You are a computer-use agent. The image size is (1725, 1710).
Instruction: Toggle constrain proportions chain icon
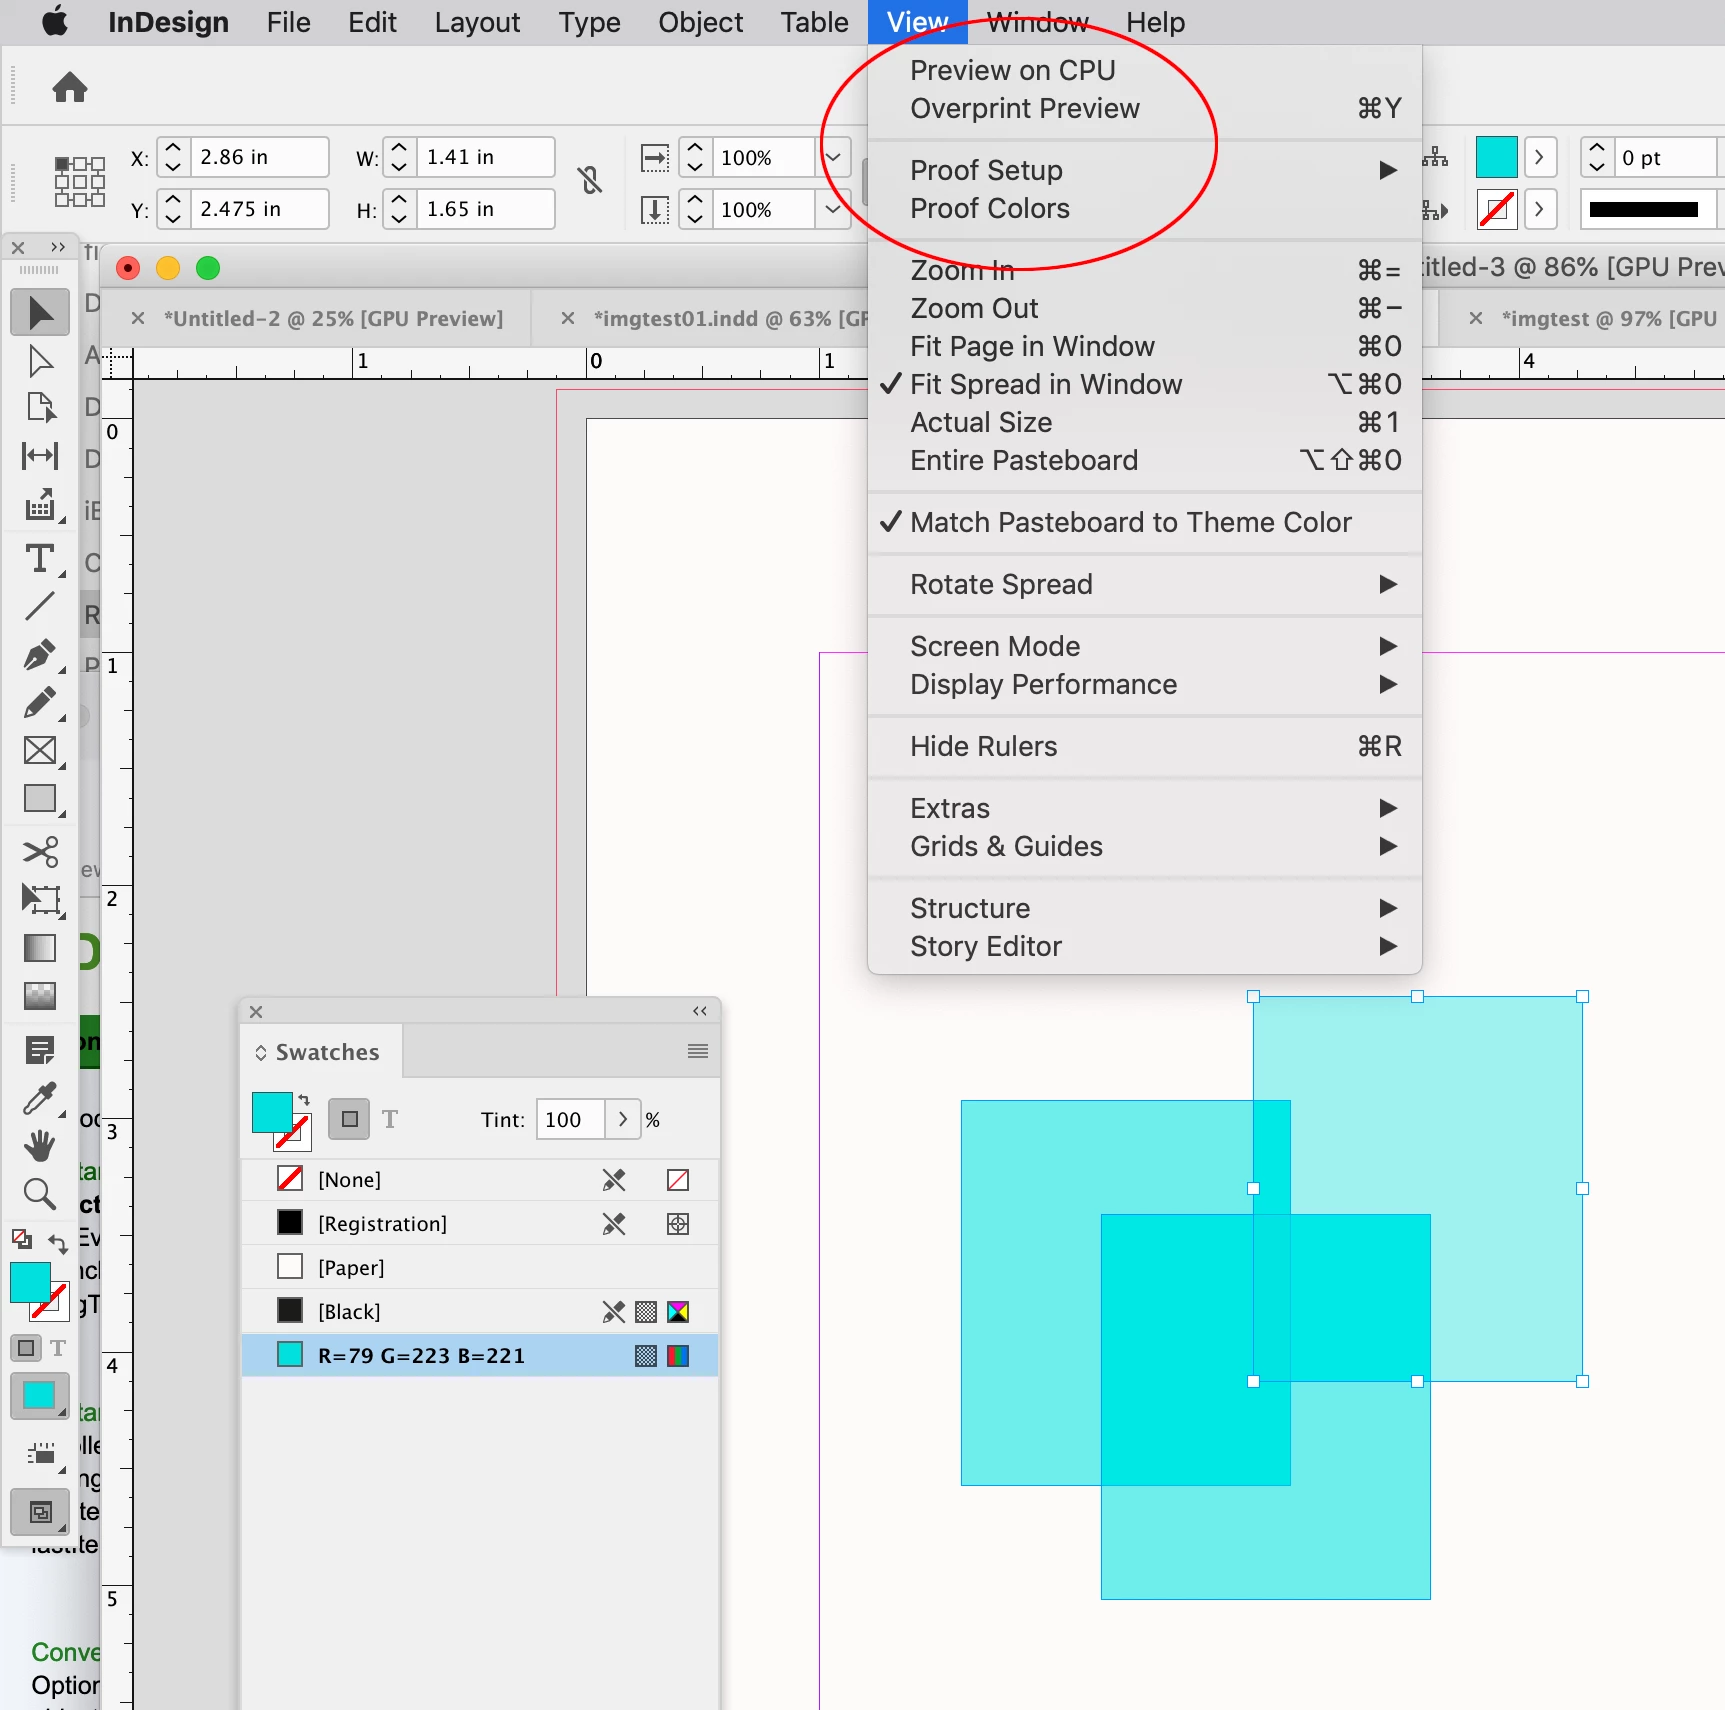click(x=590, y=181)
